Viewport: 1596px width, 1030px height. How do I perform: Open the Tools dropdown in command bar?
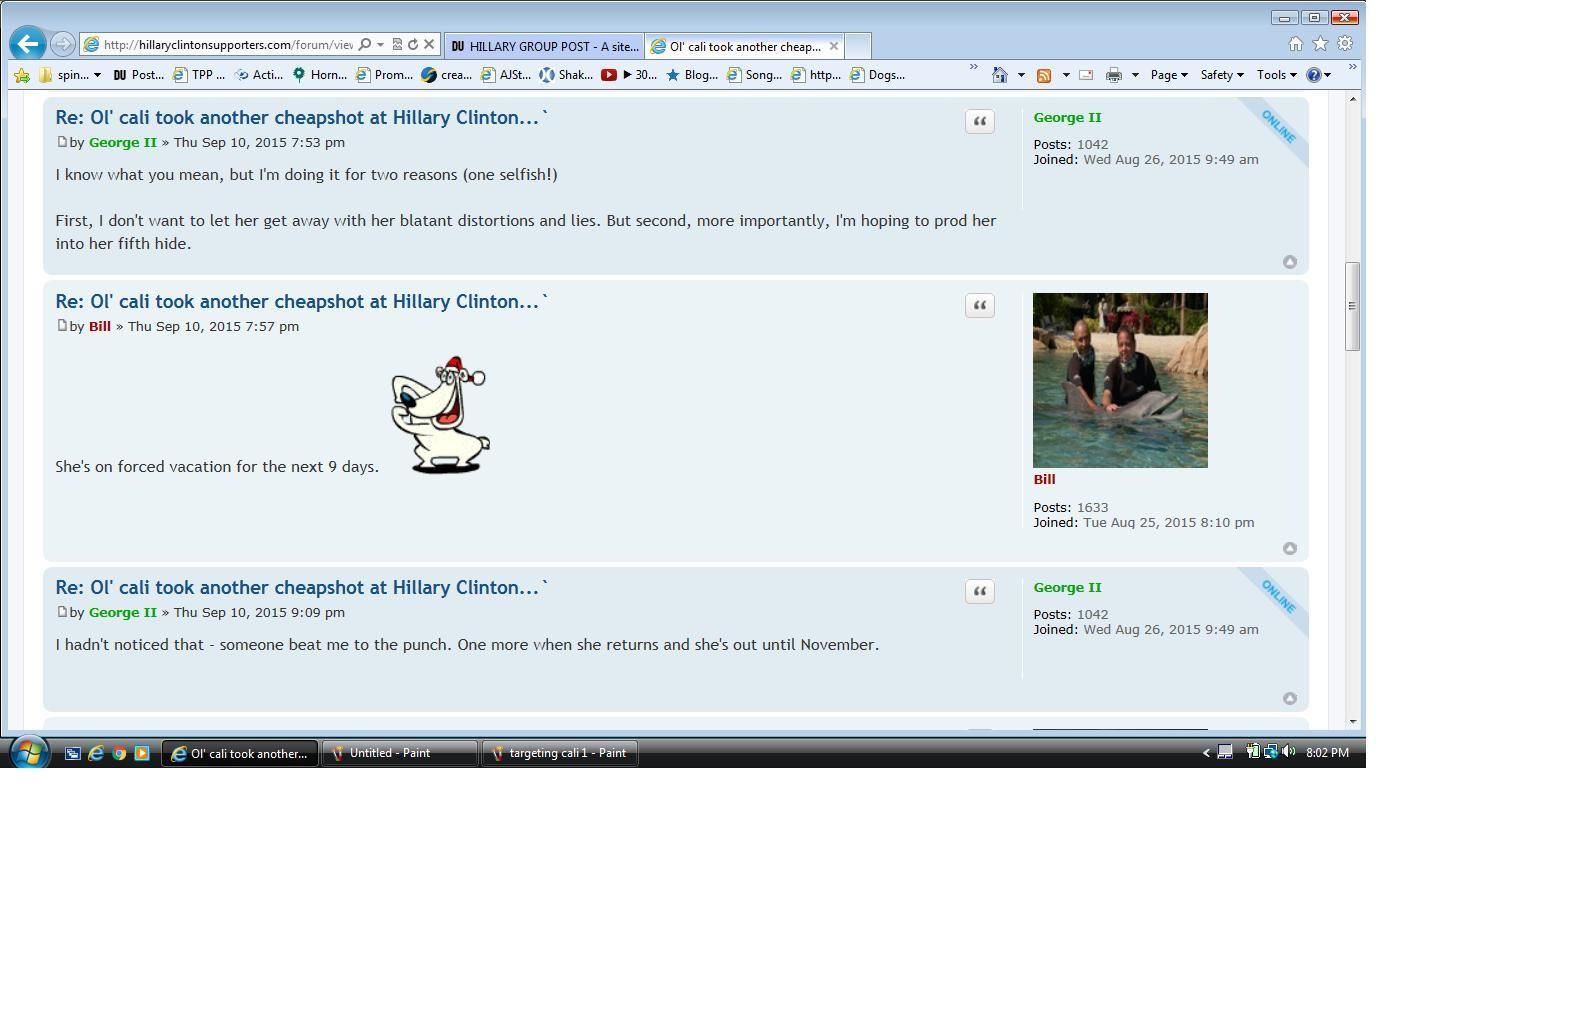(1276, 75)
